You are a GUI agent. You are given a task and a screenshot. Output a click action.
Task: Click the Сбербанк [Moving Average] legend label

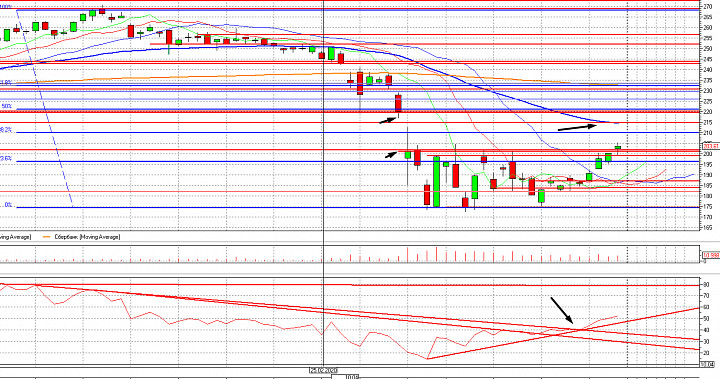(x=87, y=237)
